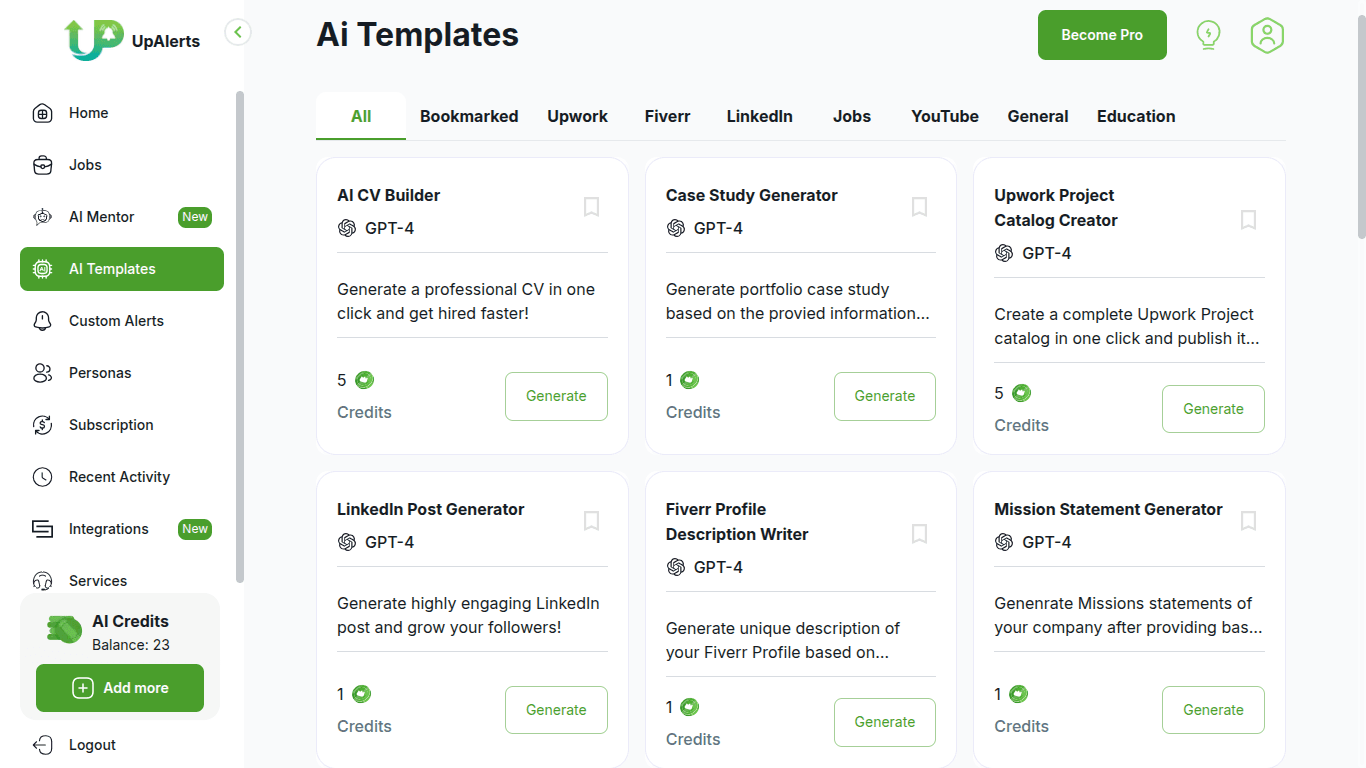Screen dimensions: 1366x768
Task: Bookmark the Fiverr Profile Description Writer template
Action: 919,534
